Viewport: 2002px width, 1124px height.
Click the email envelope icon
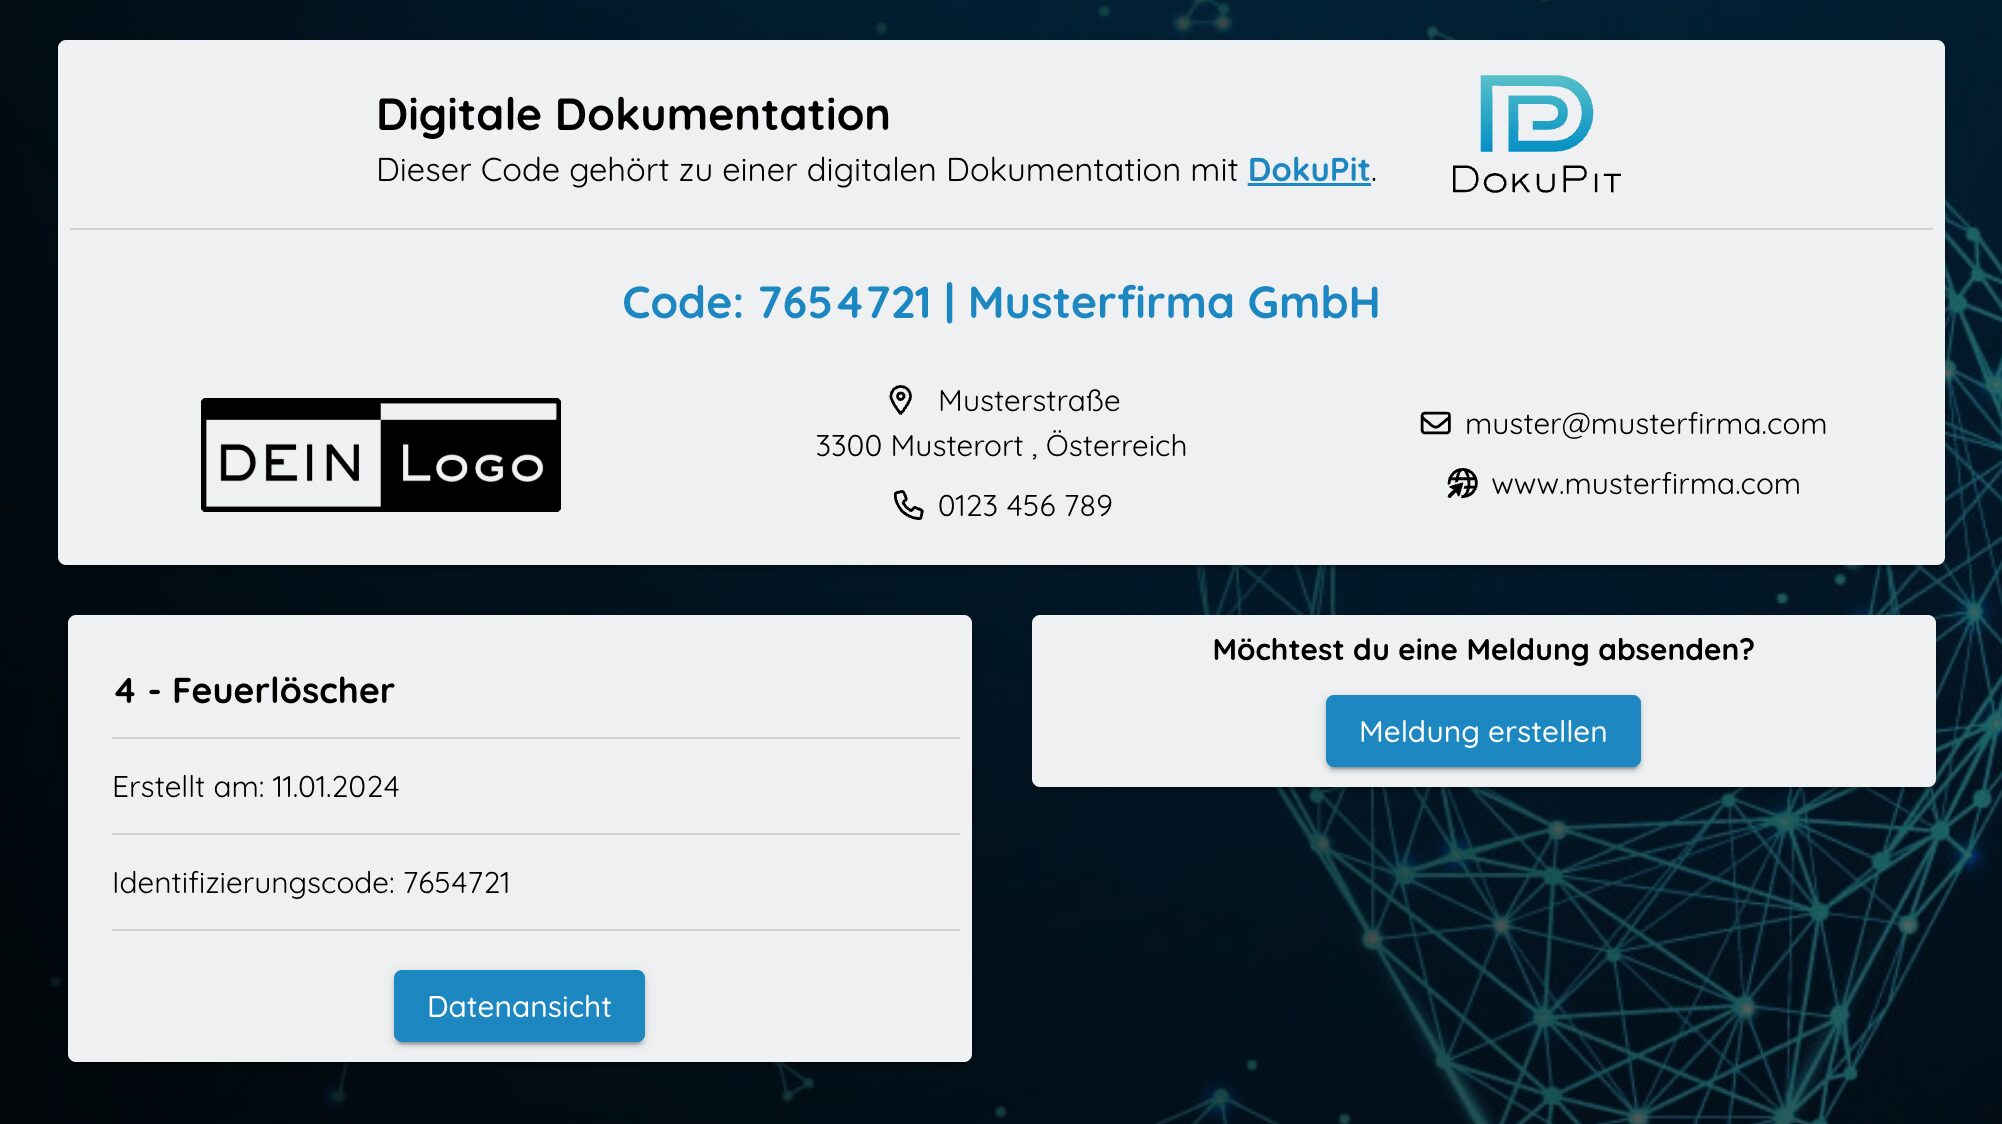(1435, 423)
